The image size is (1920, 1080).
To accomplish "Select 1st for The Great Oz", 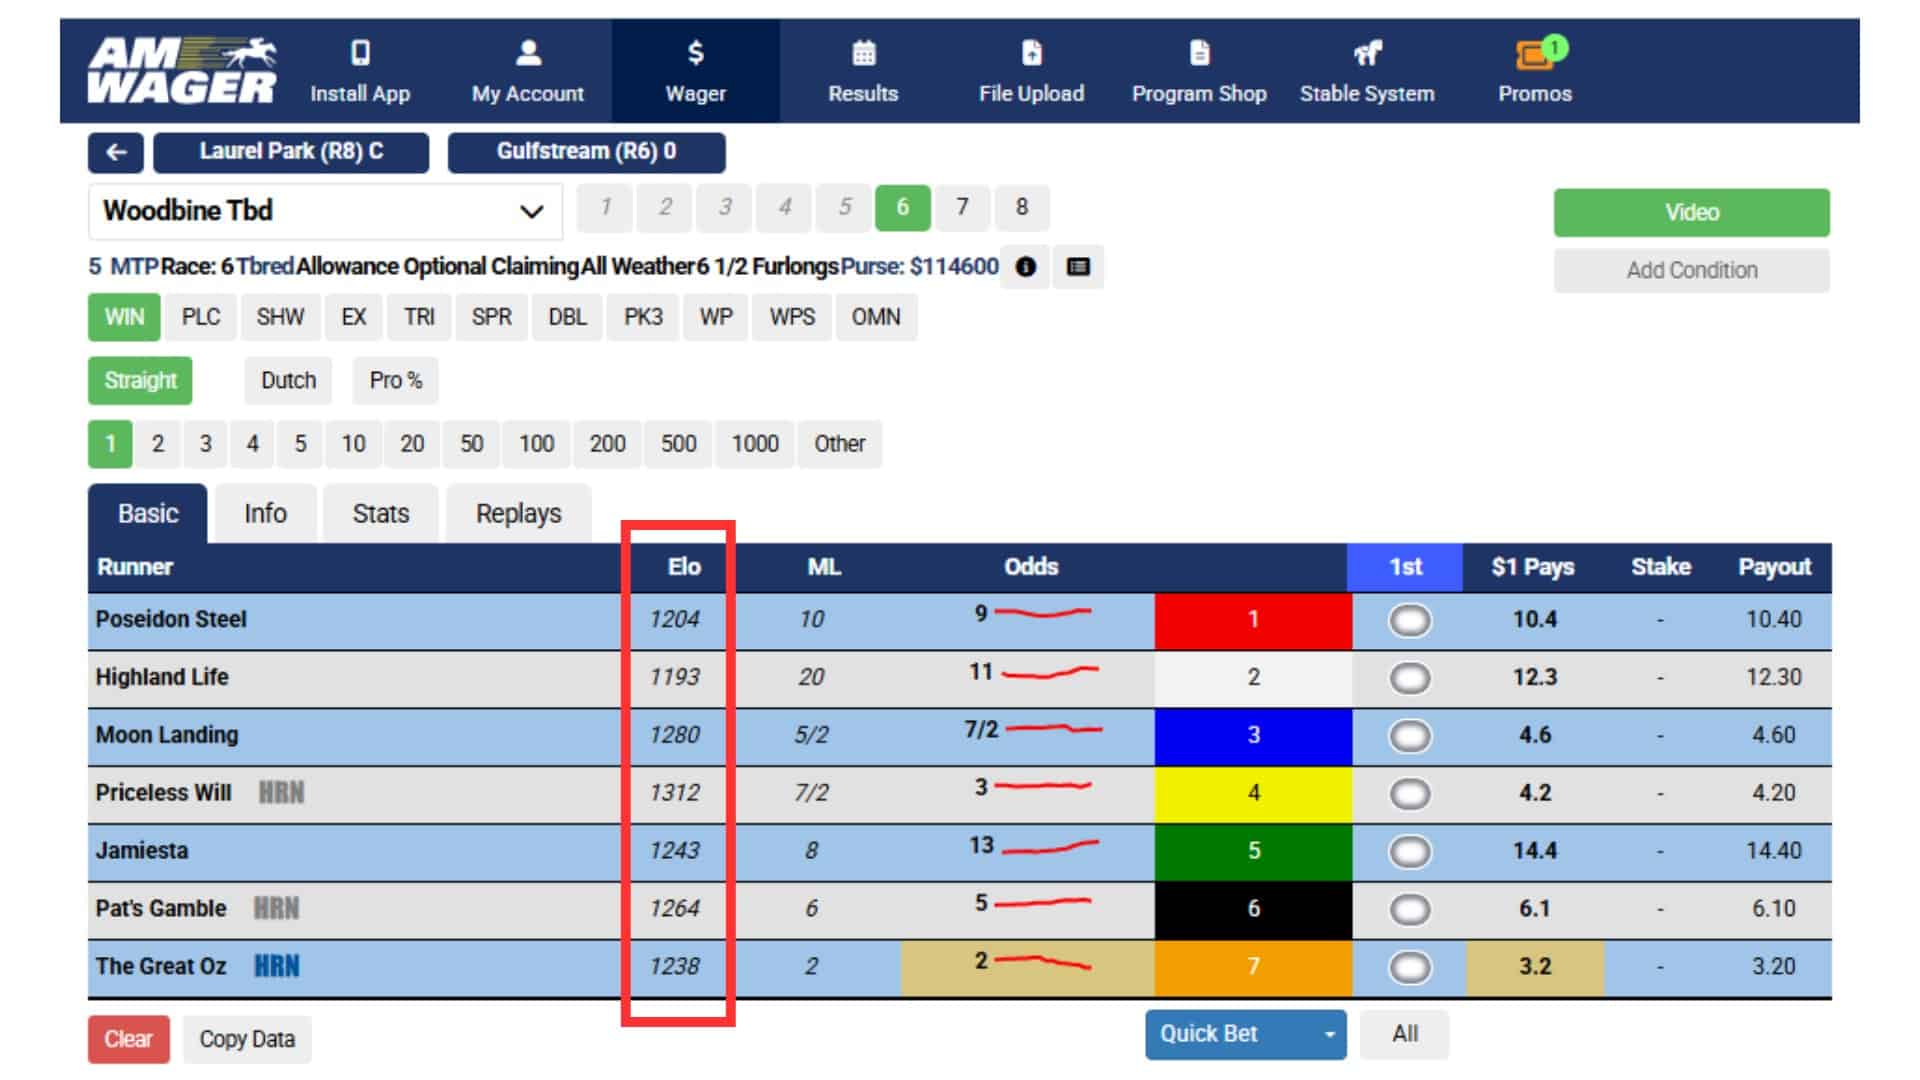I will click(x=1409, y=967).
